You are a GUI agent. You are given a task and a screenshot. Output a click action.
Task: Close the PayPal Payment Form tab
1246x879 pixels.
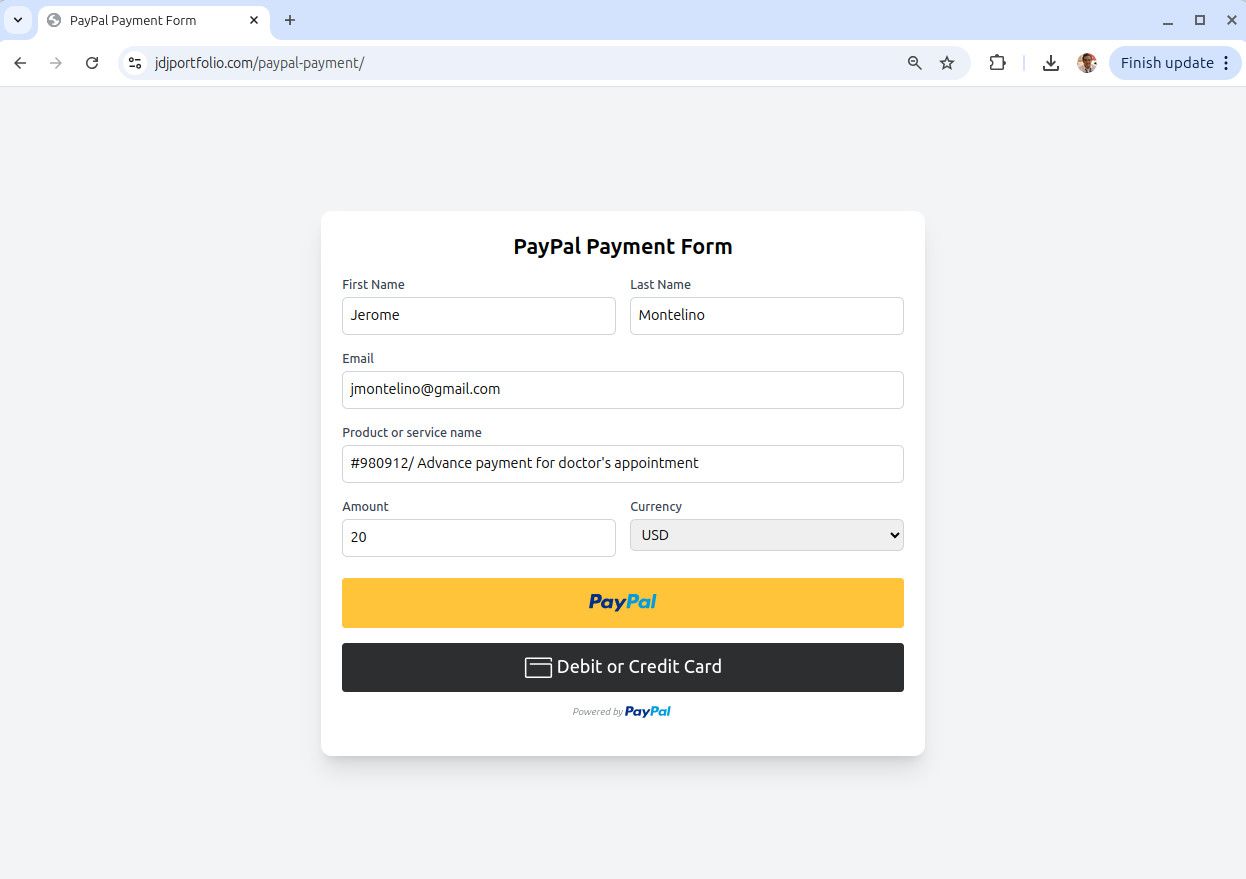254,20
